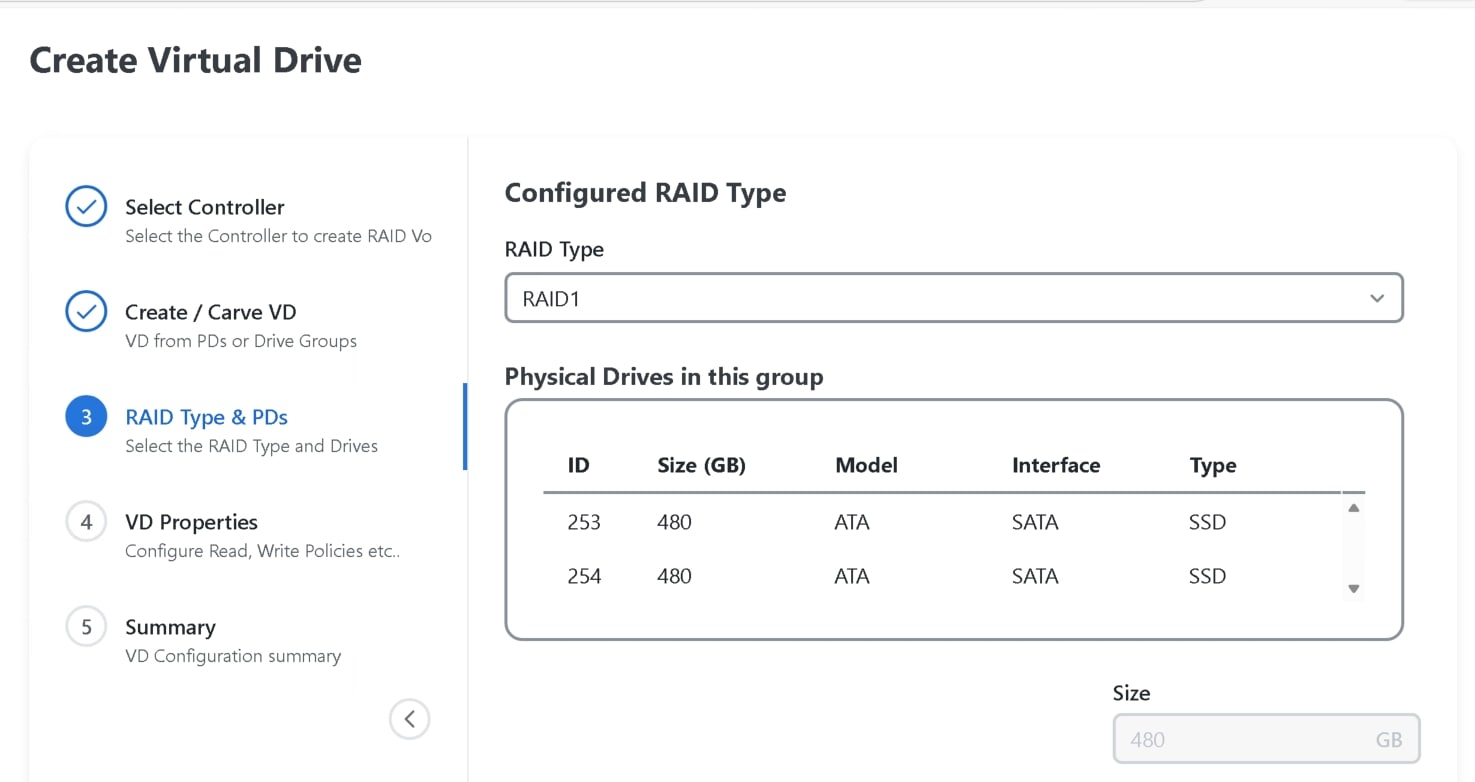The width and height of the screenshot is (1475, 782).
Task: Click the physical drives table scroll up arrow
Action: click(x=1354, y=508)
